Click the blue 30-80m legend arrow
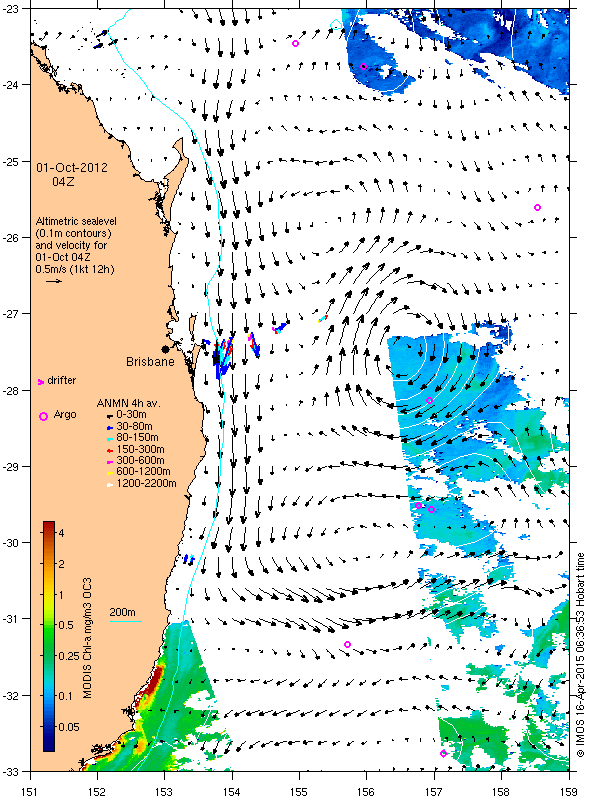The height and width of the screenshot is (800, 590). tap(109, 428)
